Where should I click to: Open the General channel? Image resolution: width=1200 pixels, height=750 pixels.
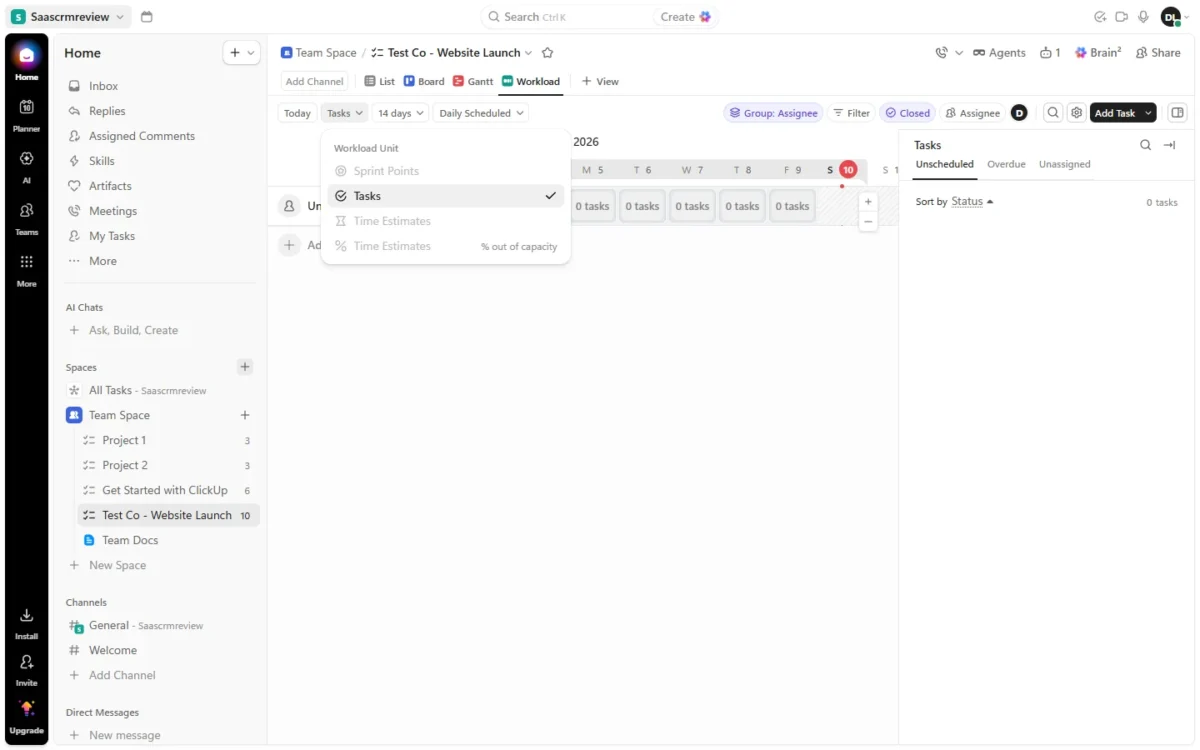(x=158, y=625)
